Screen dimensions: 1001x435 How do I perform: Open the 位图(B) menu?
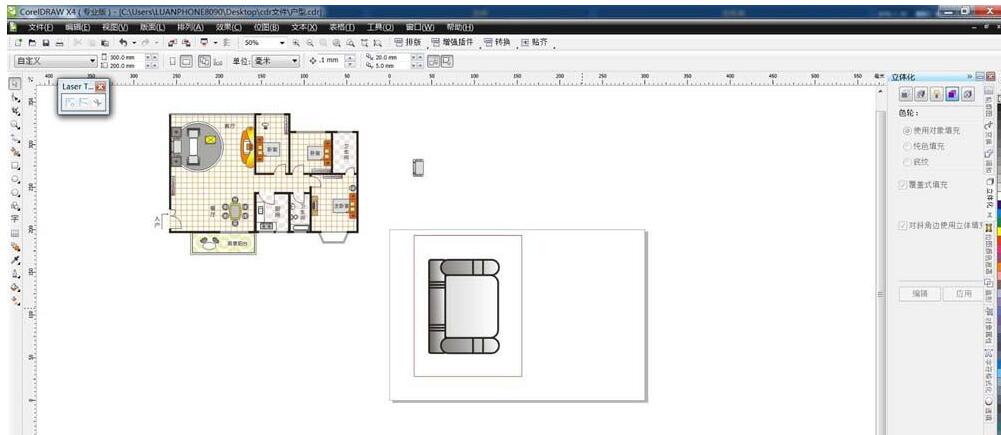click(x=266, y=27)
